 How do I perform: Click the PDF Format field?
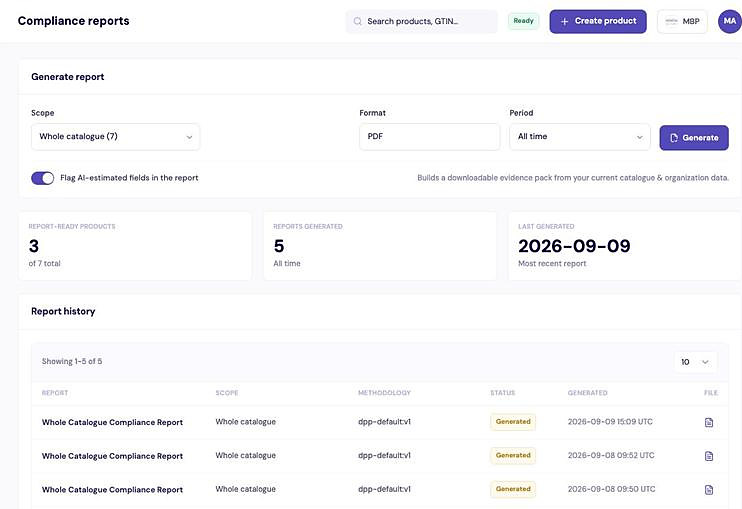[x=429, y=137]
